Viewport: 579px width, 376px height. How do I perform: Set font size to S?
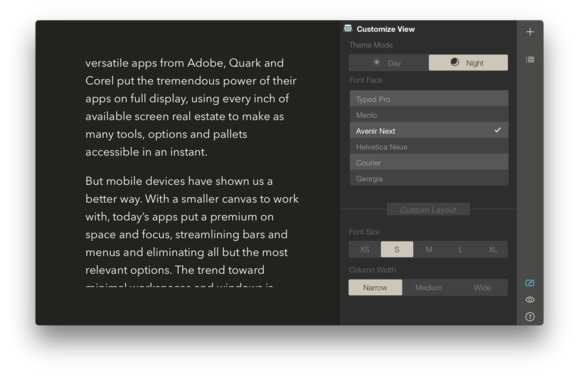click(x=397, y=249)
